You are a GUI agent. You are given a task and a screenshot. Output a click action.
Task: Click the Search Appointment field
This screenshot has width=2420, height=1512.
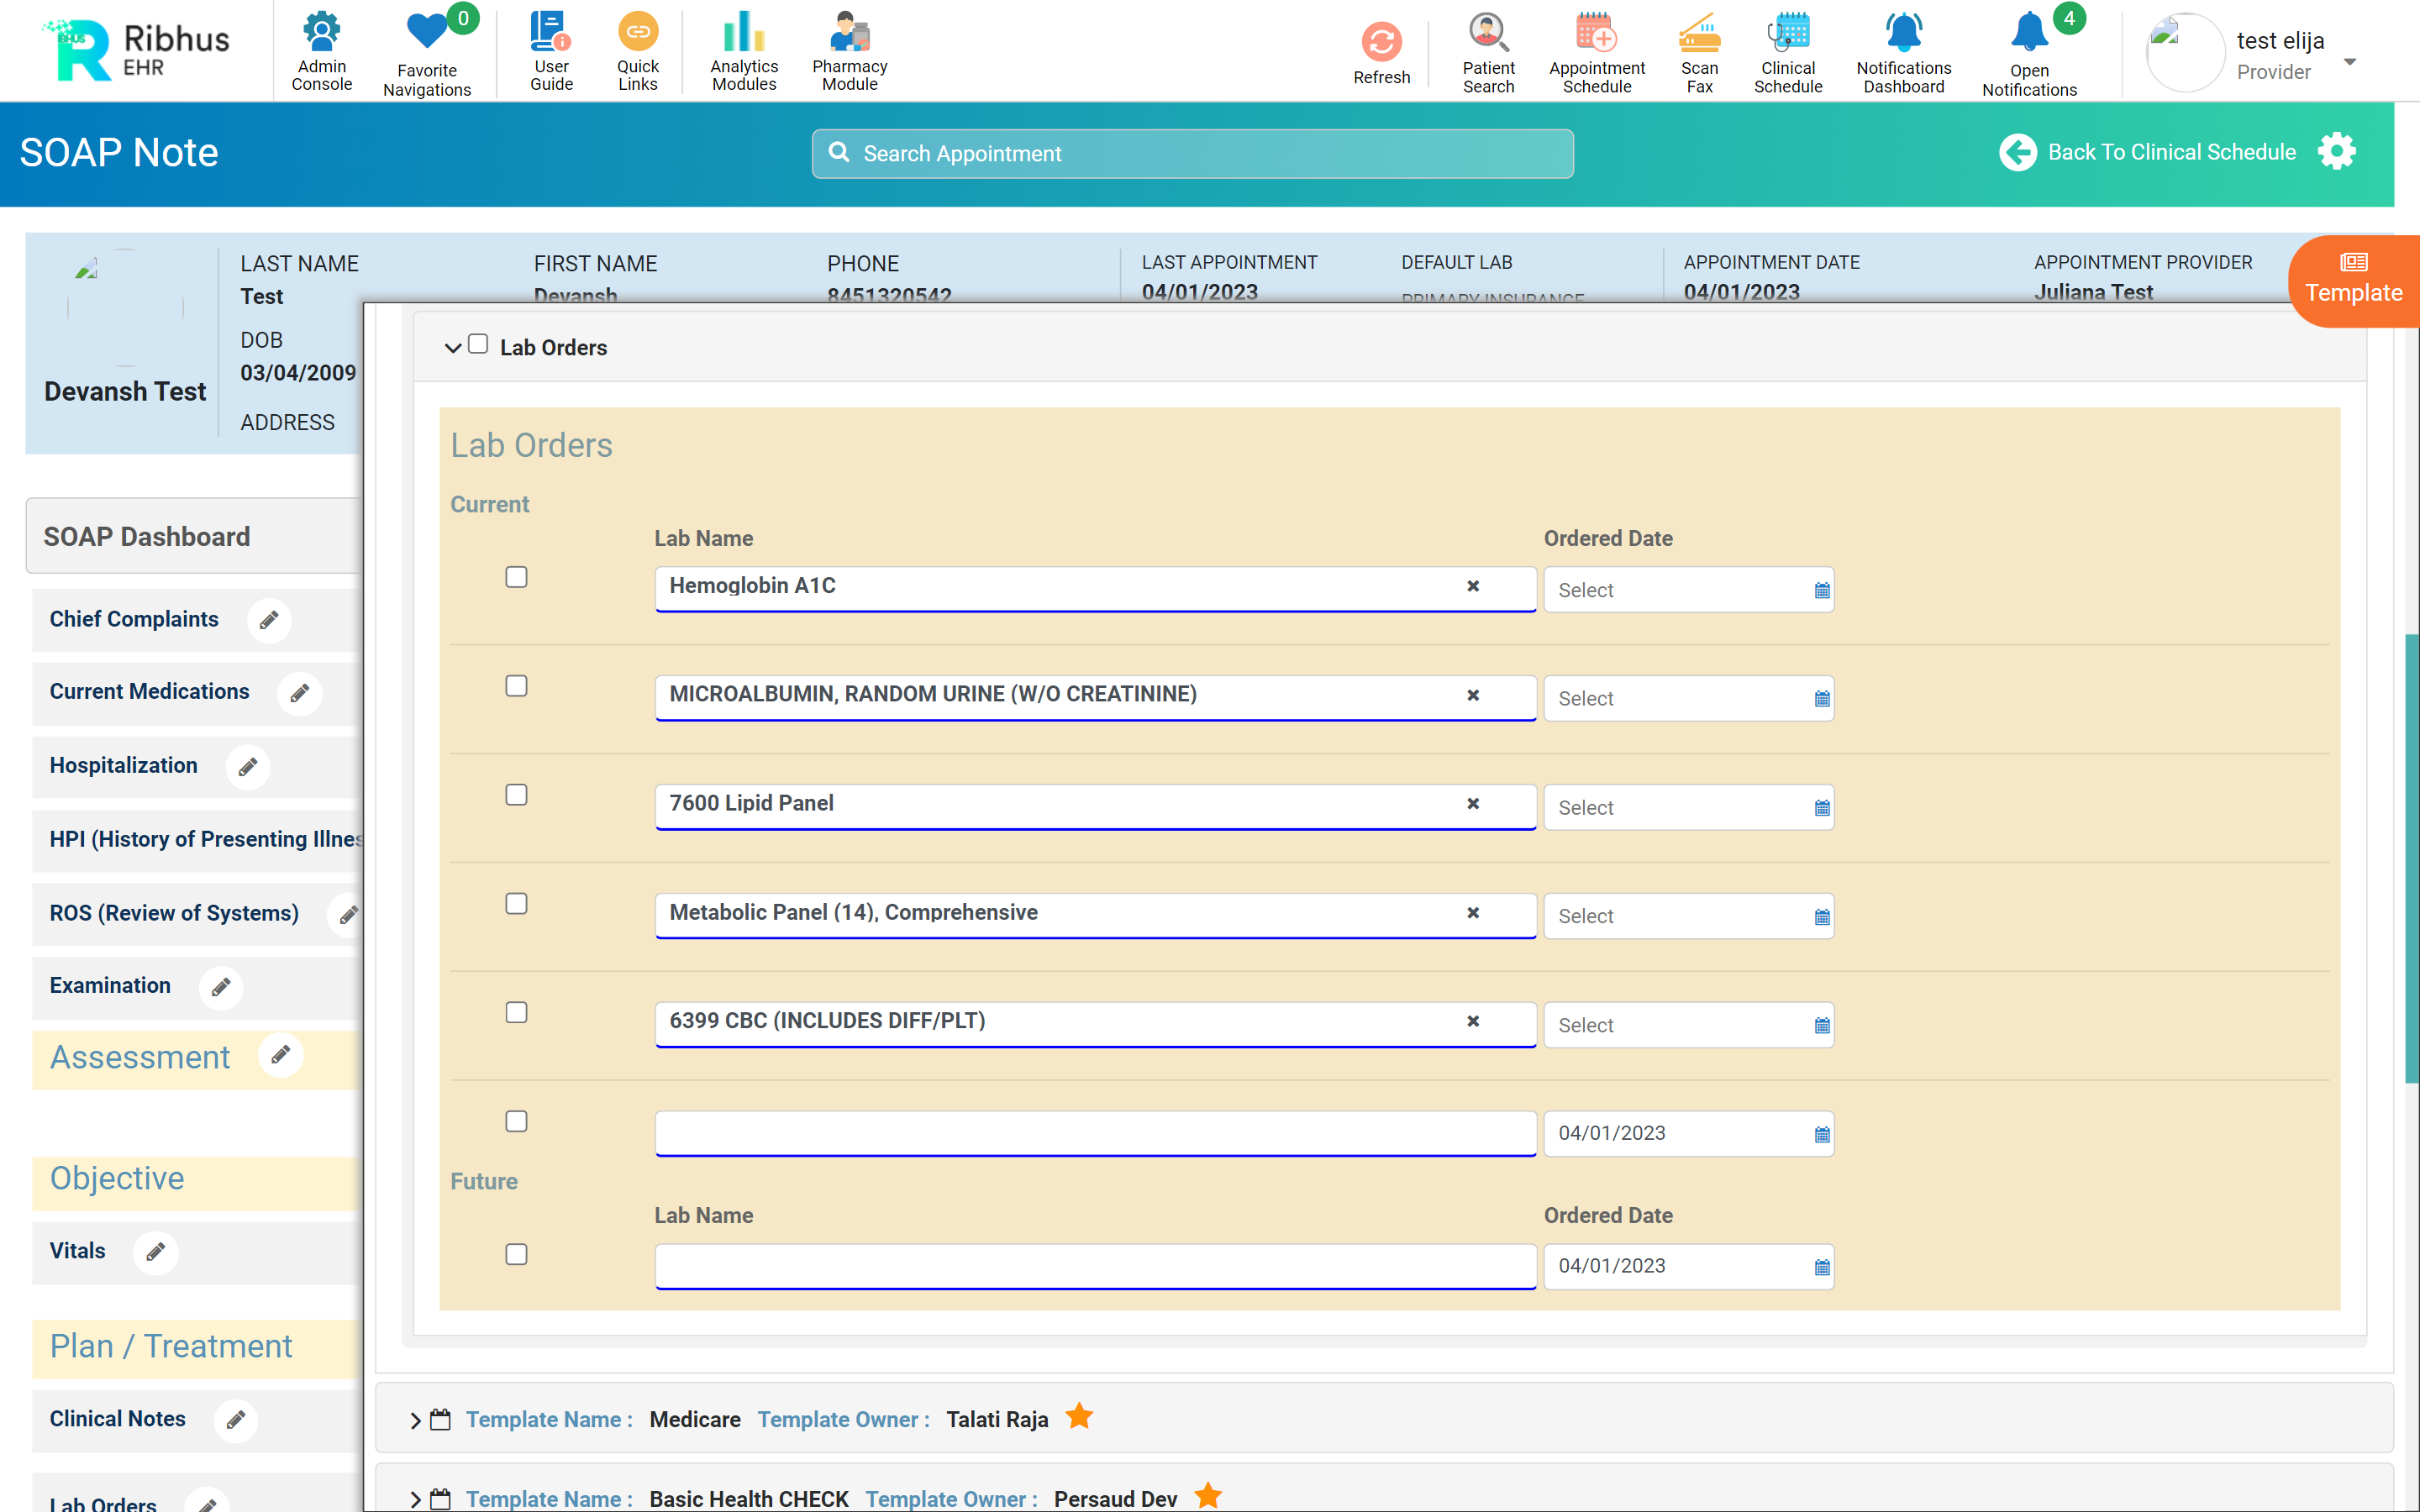click(x=1192, y=154)
